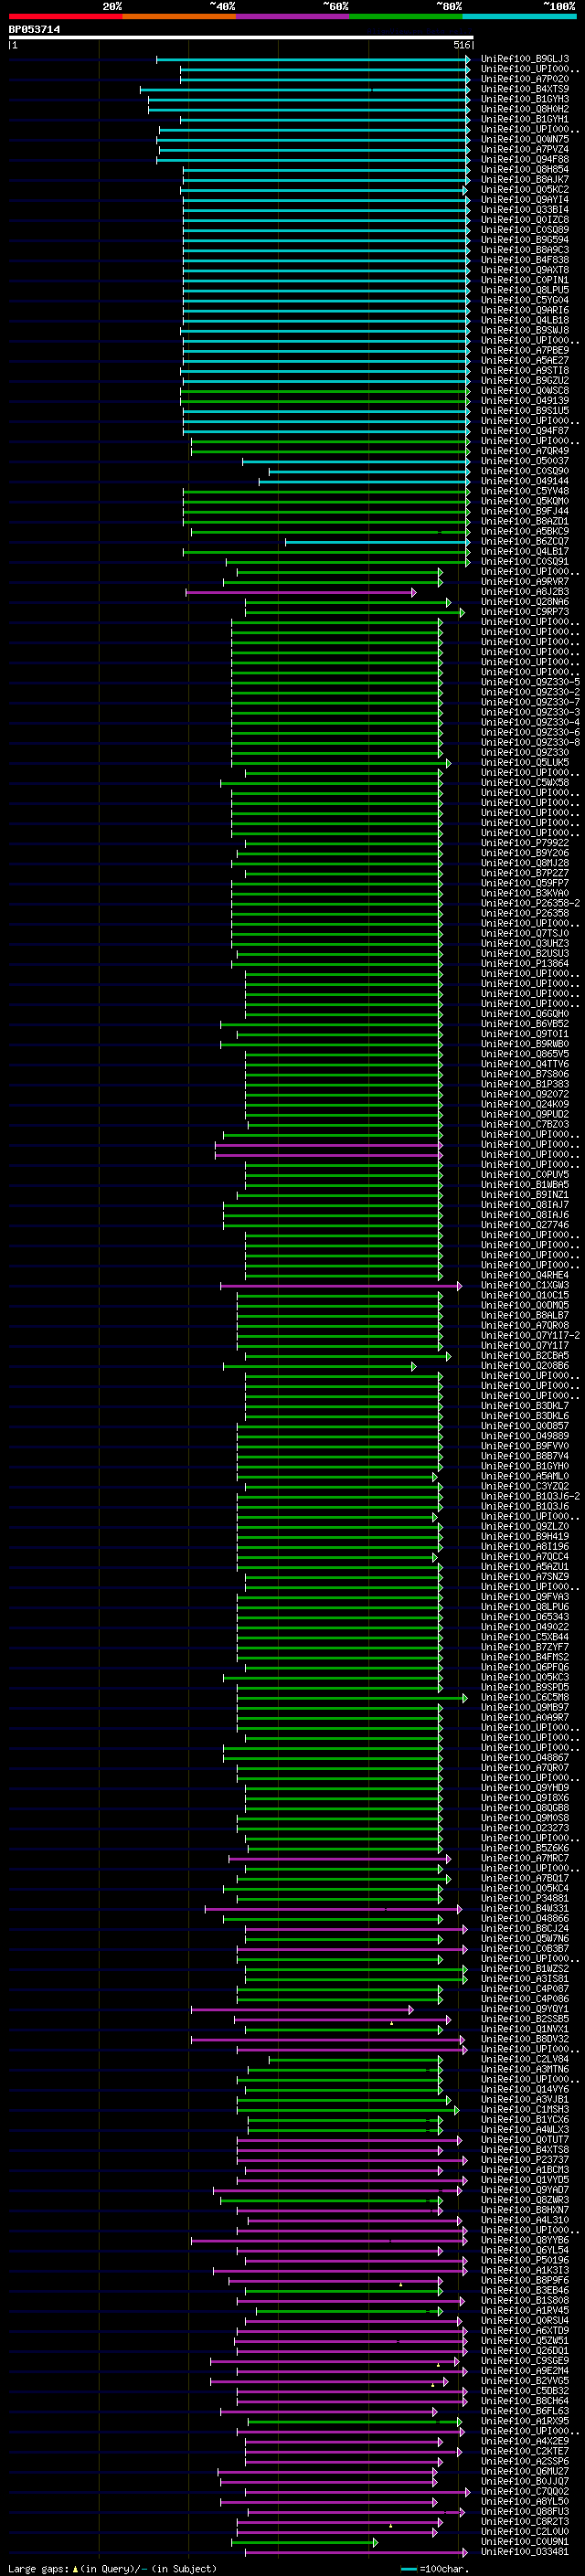Select the UniRef100_C7QQ02 label
This screenshot has height=2576, width=585.
tap(524, 2492)
